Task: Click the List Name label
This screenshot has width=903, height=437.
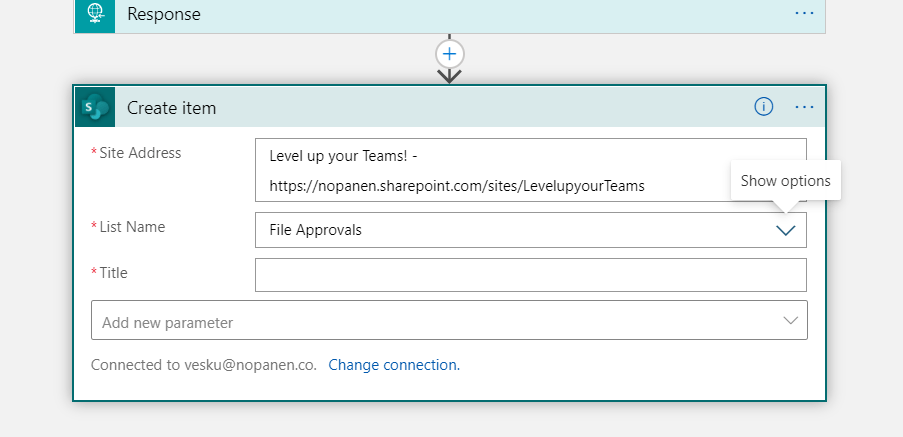Action: click(x=132, y=227)
